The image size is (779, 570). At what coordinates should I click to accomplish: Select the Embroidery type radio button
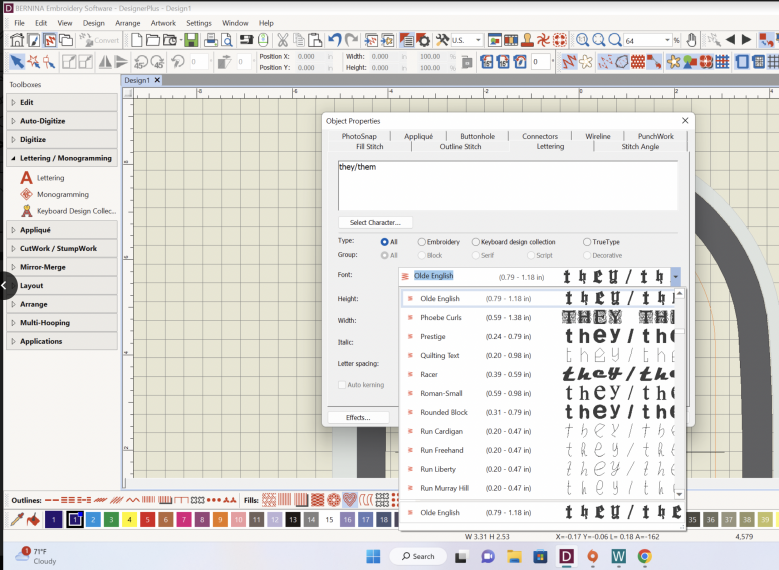click(x=421, y=241)
